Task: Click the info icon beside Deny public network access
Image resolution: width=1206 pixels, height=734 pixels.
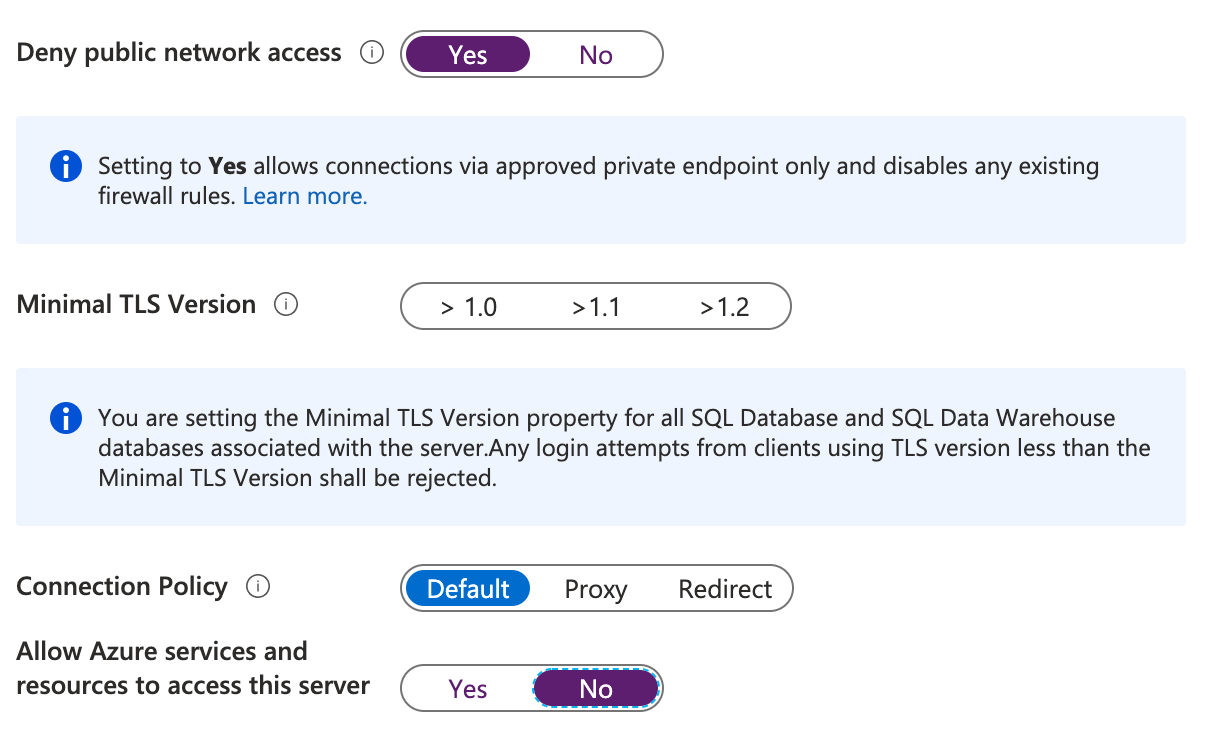Action: tap(371, 53)
